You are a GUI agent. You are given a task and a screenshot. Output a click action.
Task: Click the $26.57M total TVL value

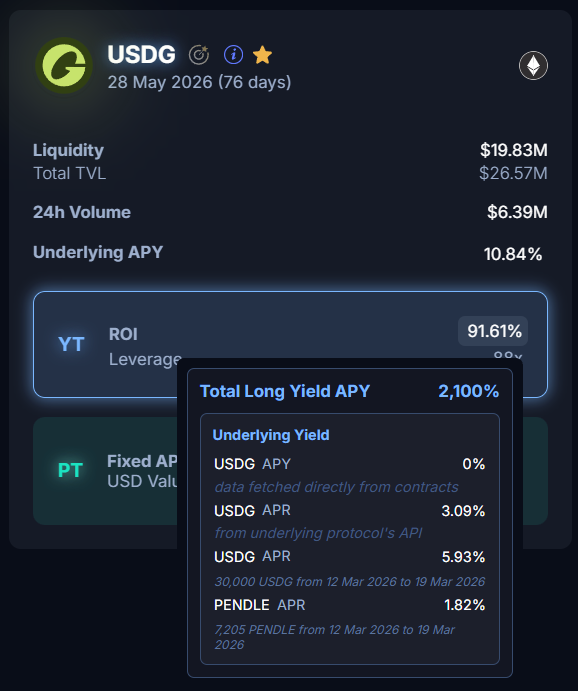click(x=513, y=173)
